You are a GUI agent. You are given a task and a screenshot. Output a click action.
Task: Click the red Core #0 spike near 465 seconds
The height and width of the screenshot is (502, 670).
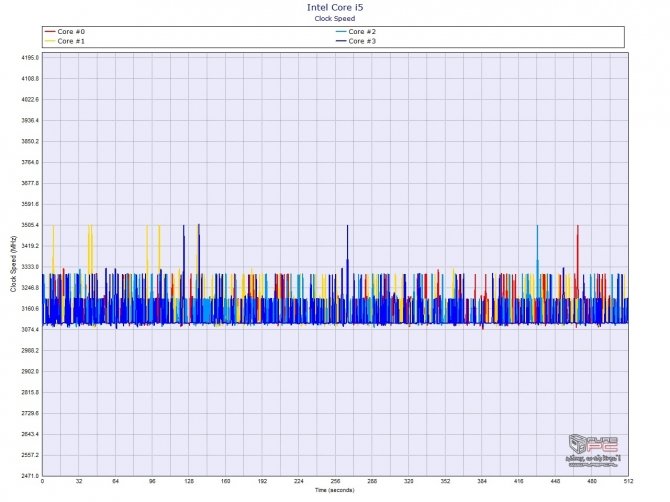coord(578,250)
